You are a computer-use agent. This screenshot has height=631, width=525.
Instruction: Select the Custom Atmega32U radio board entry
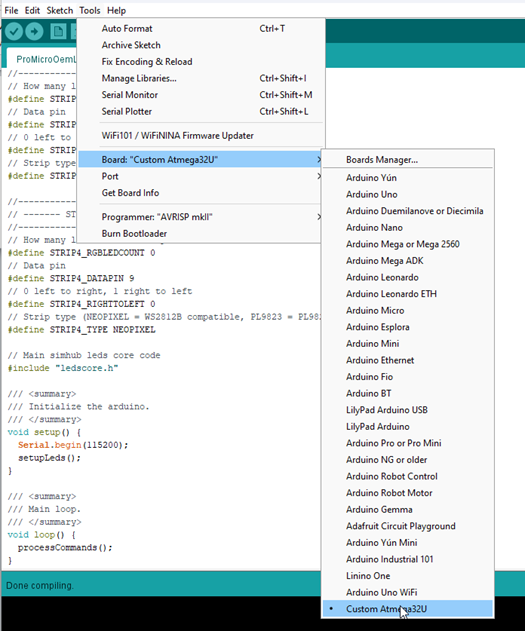[408, 609]
